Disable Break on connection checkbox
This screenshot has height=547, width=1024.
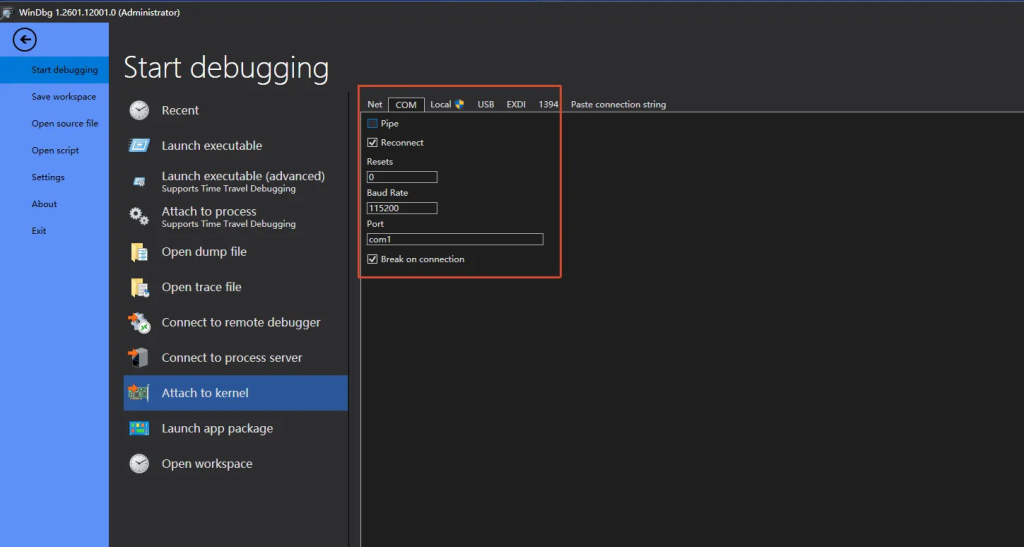(x=372, y=259)
